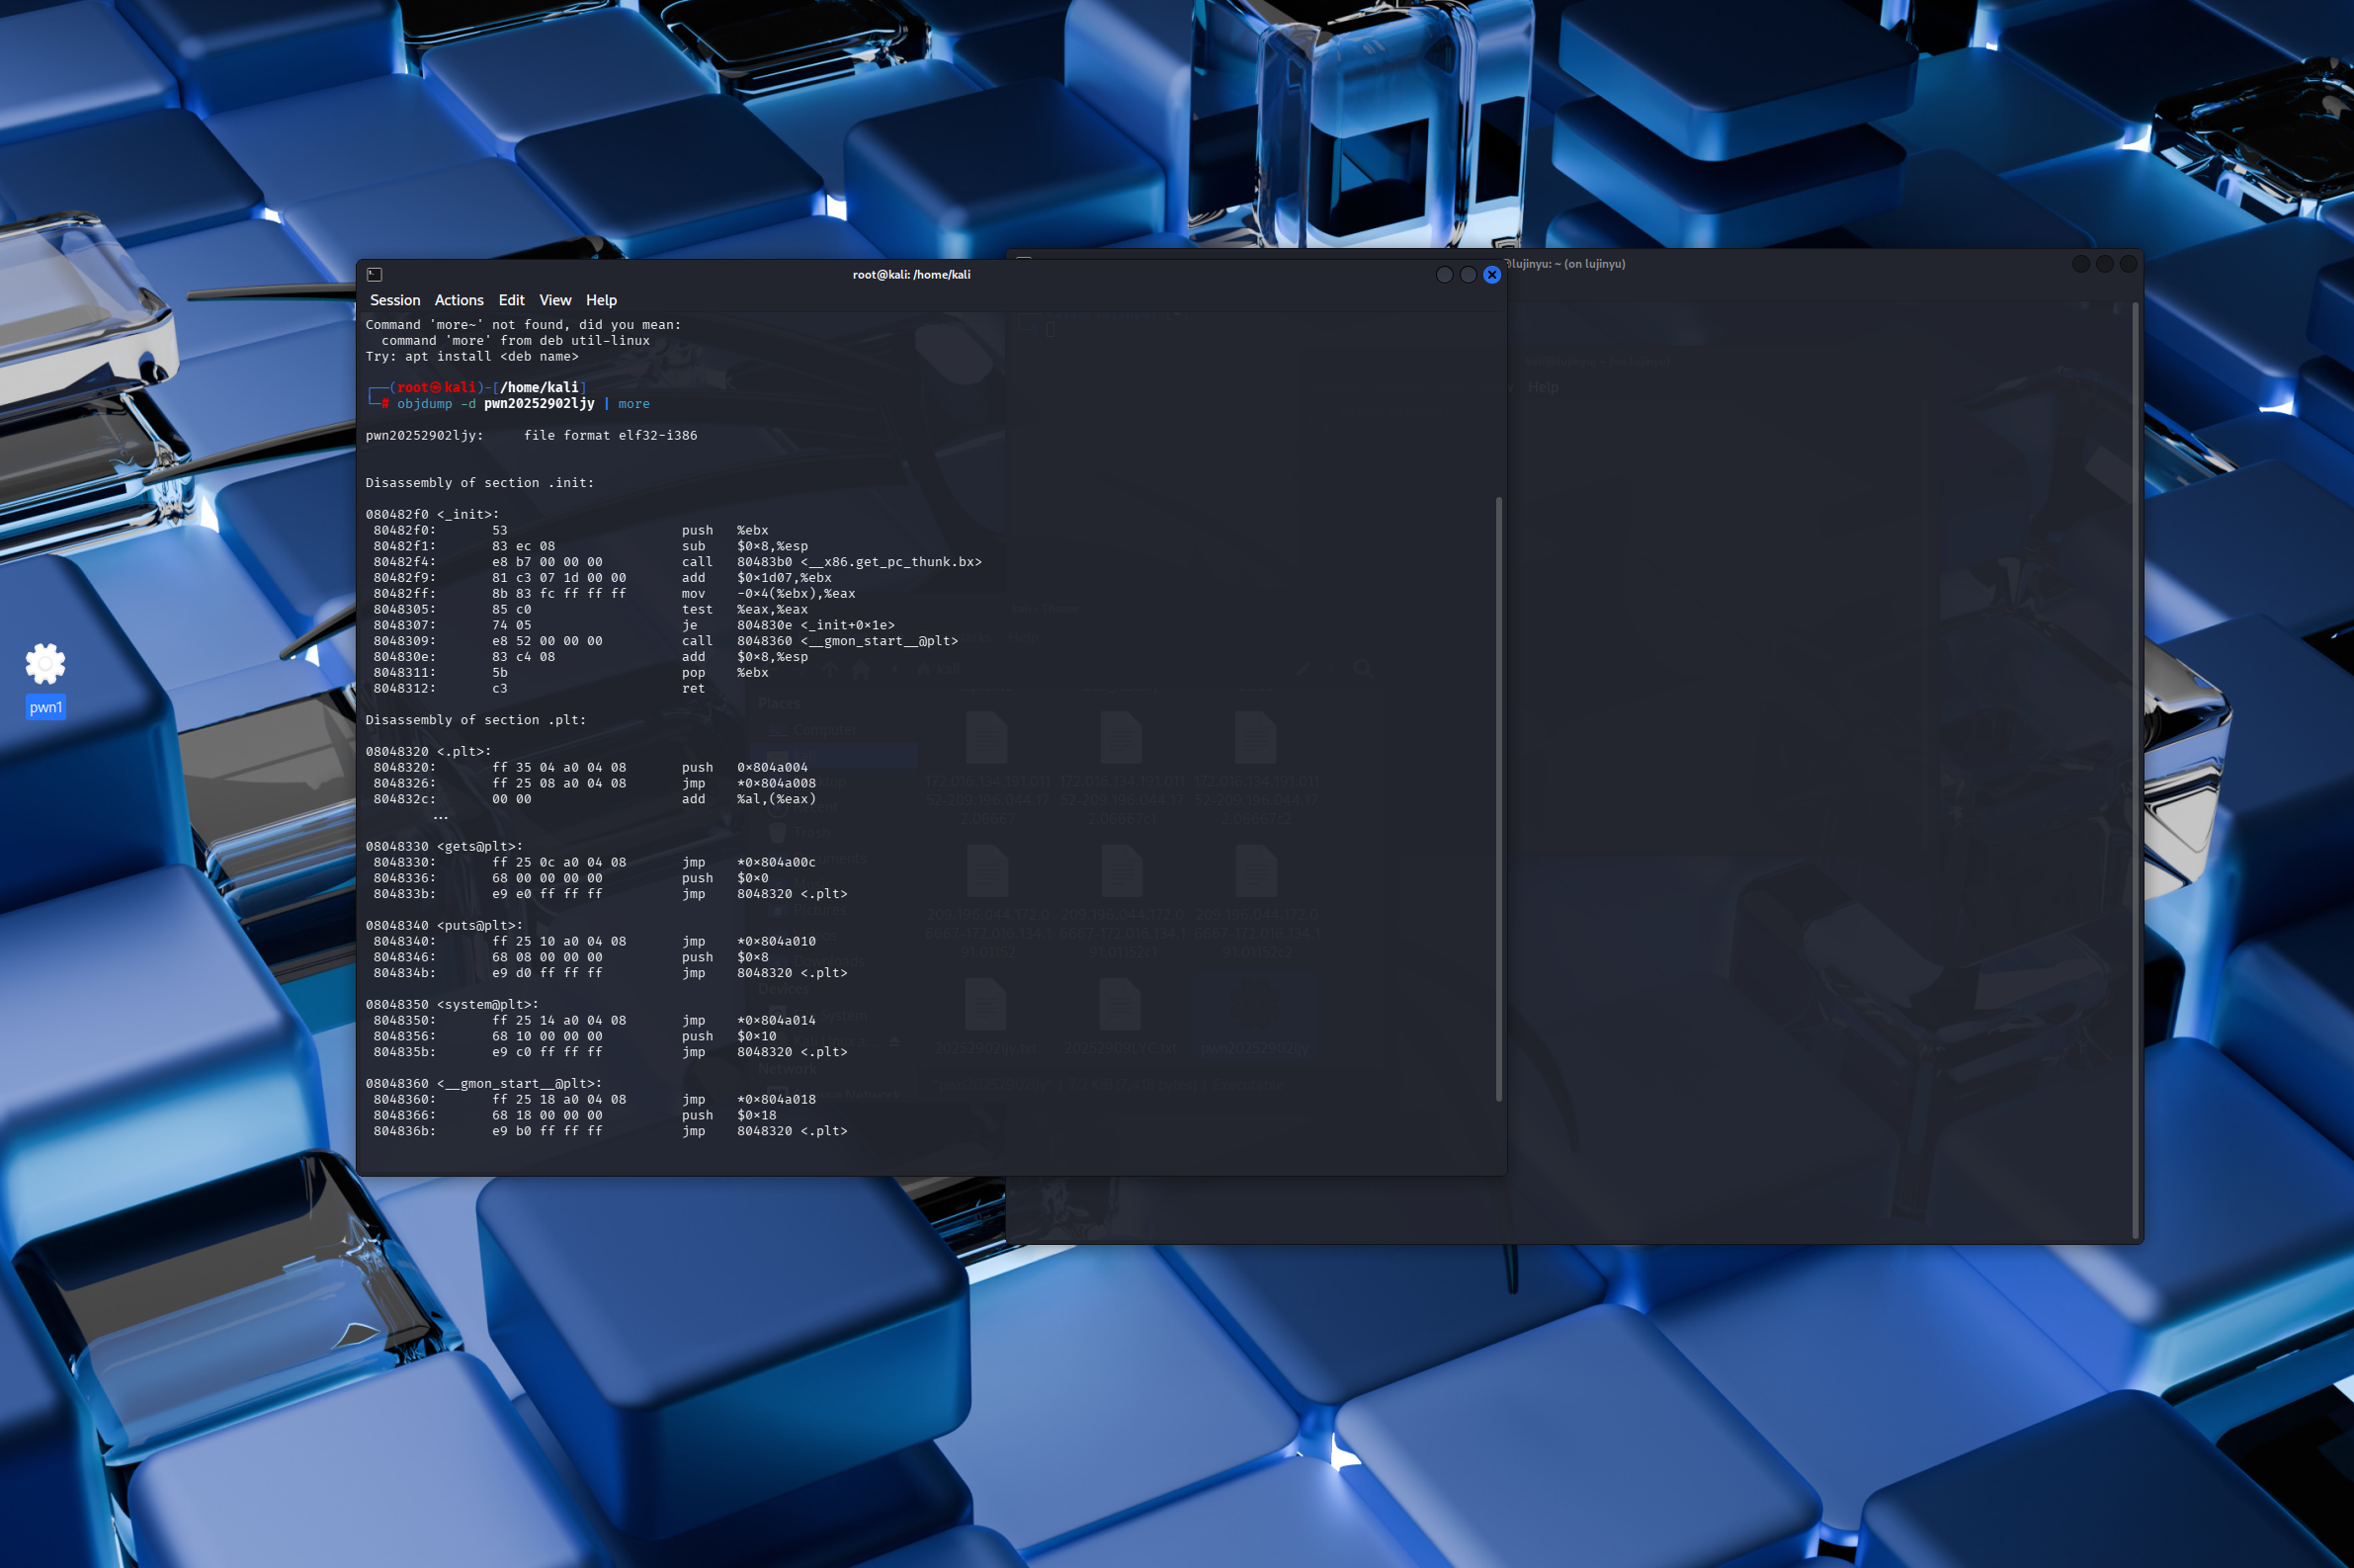
Task: Click the background window's right-edge scrollbar
Action: coord(2135,770)
